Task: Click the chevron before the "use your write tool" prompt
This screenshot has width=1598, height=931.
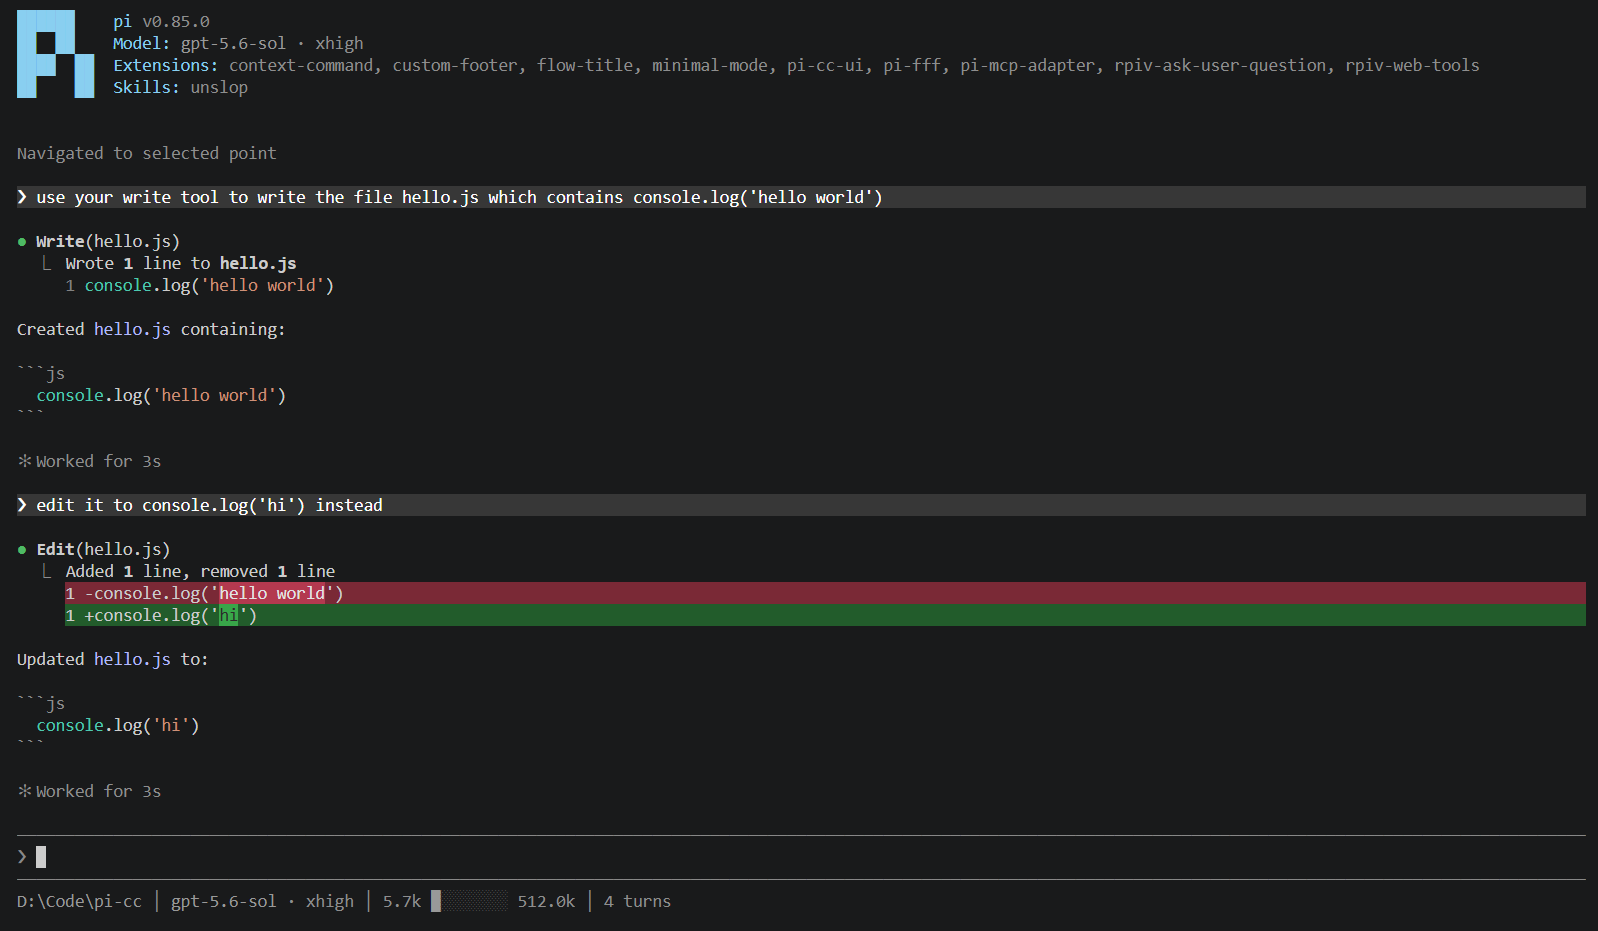Action: pos(22,197)
